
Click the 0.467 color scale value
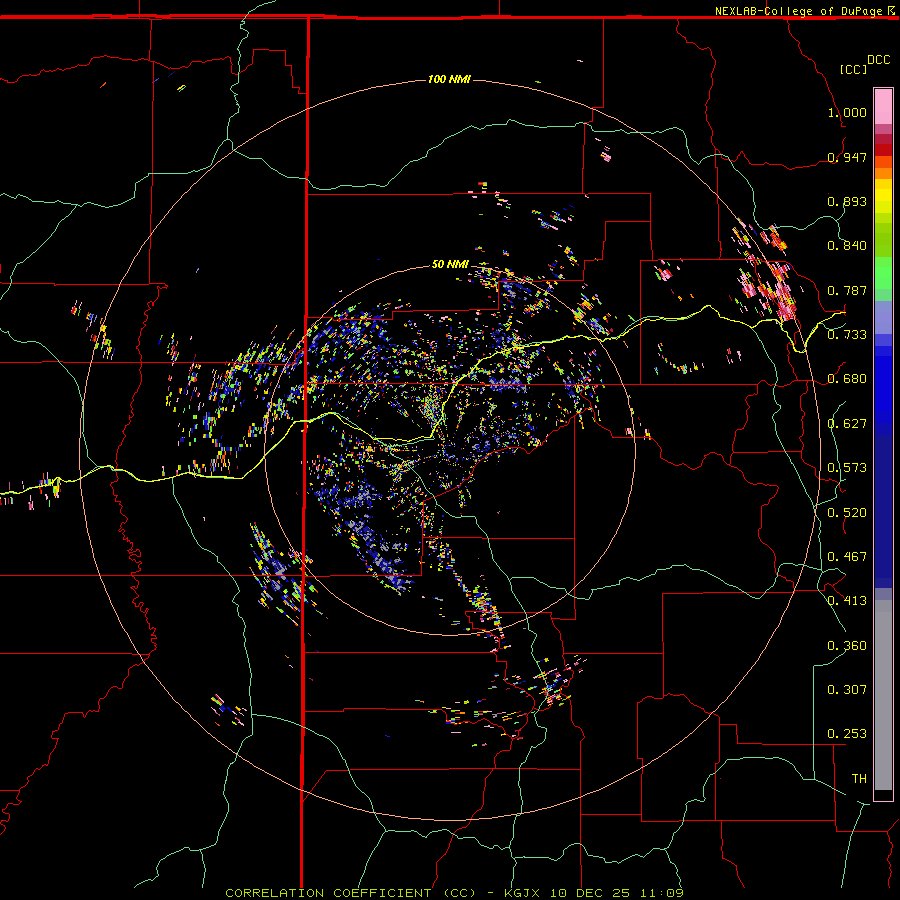[x=847, y=556]
